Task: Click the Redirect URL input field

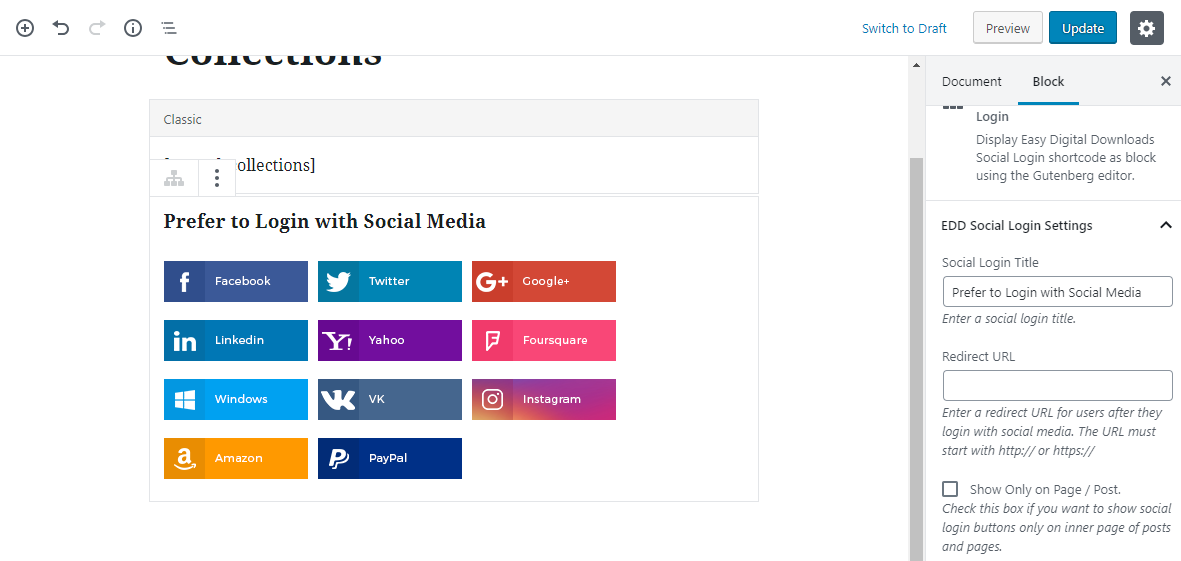Action: pyautogui.click(x=1057, y=385)
